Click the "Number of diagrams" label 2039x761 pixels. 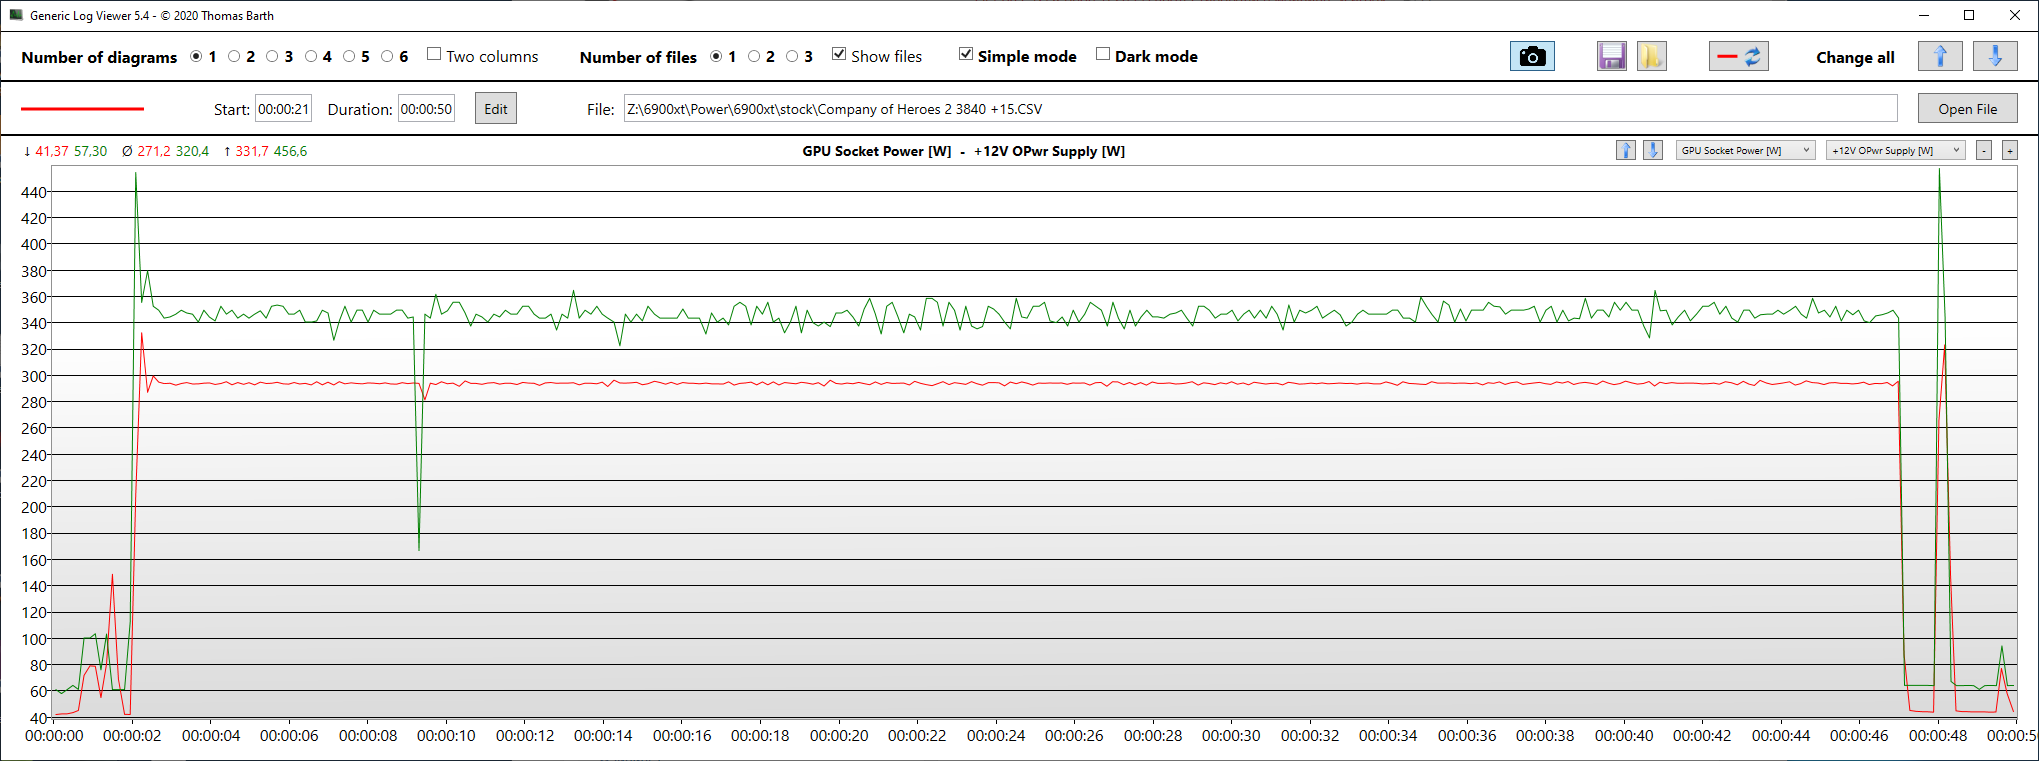tap(99, 57)
